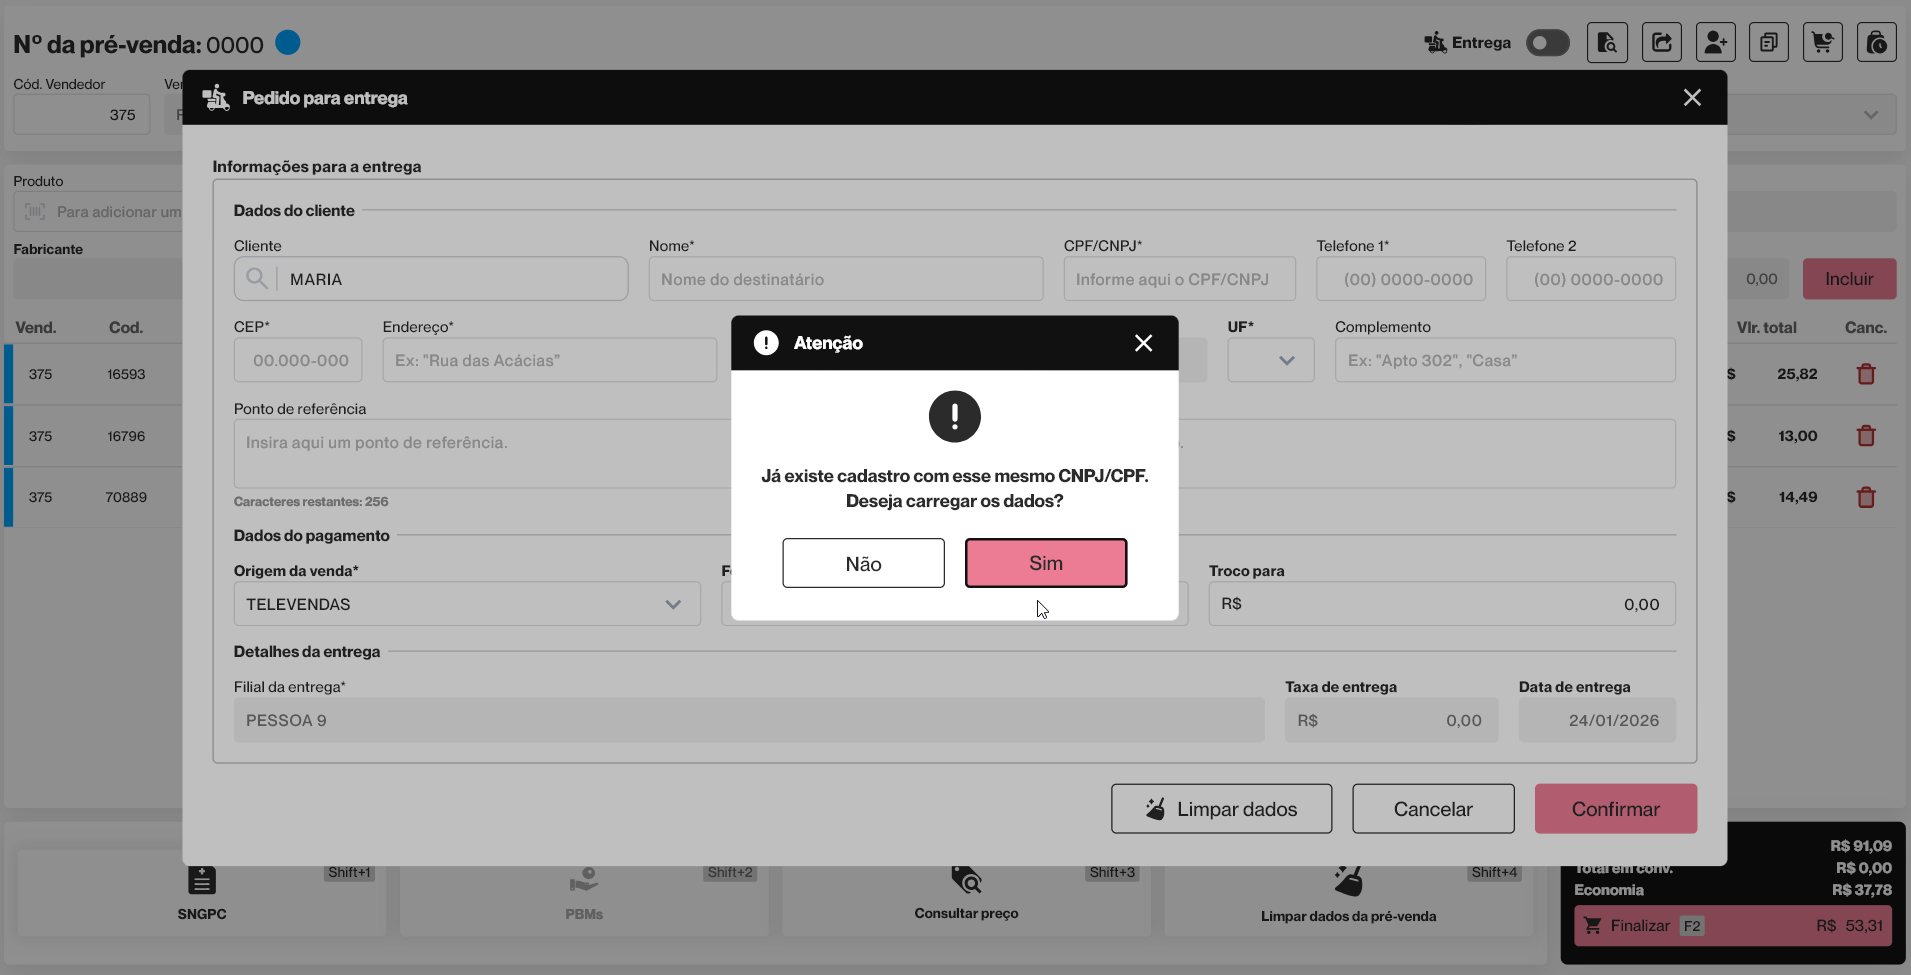Confirm the delivery order with Confirmar
The width and height of the screenshot is (1911, 975).
1616,809
